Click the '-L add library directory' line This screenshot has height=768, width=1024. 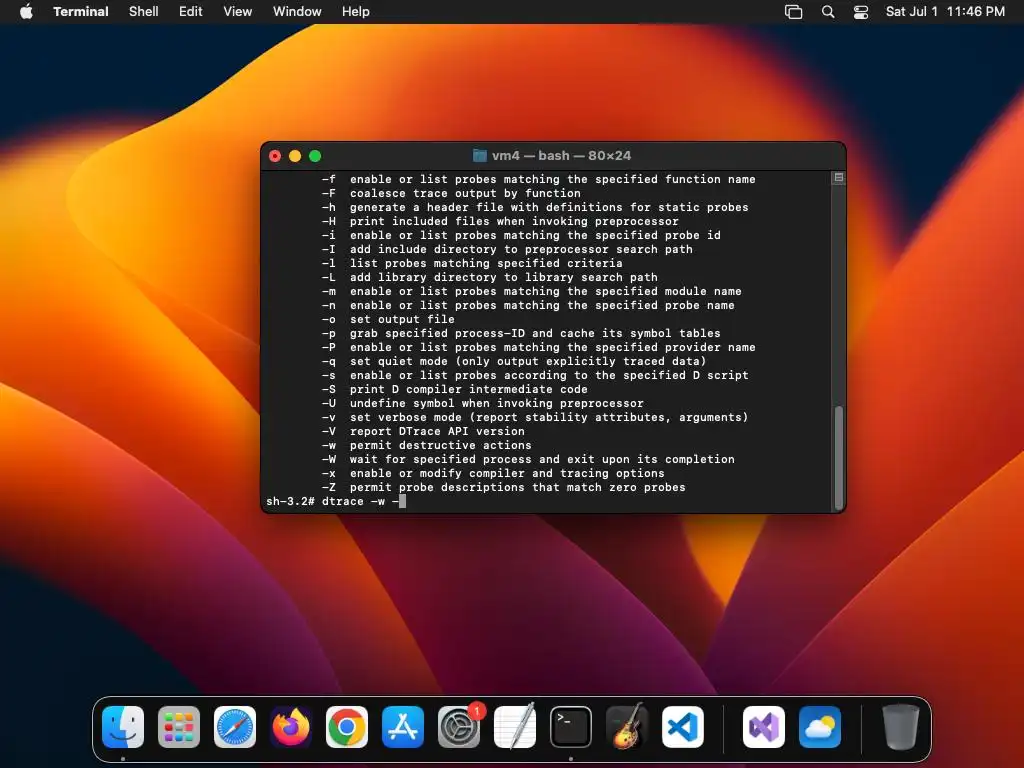click(490, 278)
